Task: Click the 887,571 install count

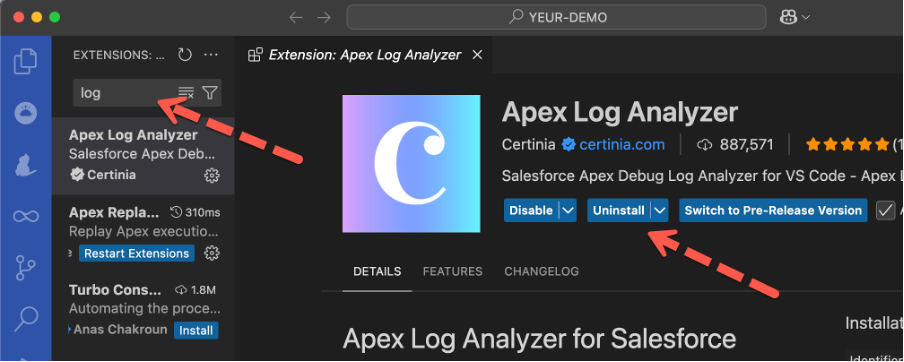Action: click(735, 145)
